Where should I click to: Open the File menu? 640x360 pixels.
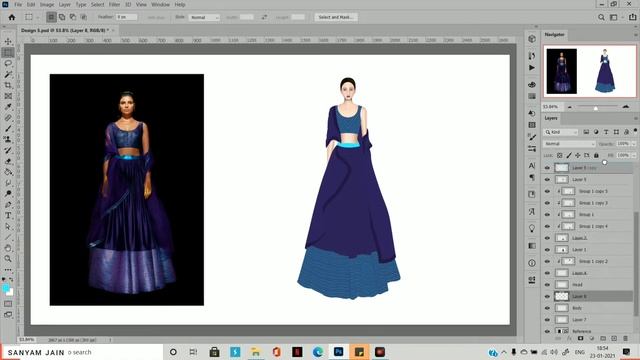(x=18, y=4)
